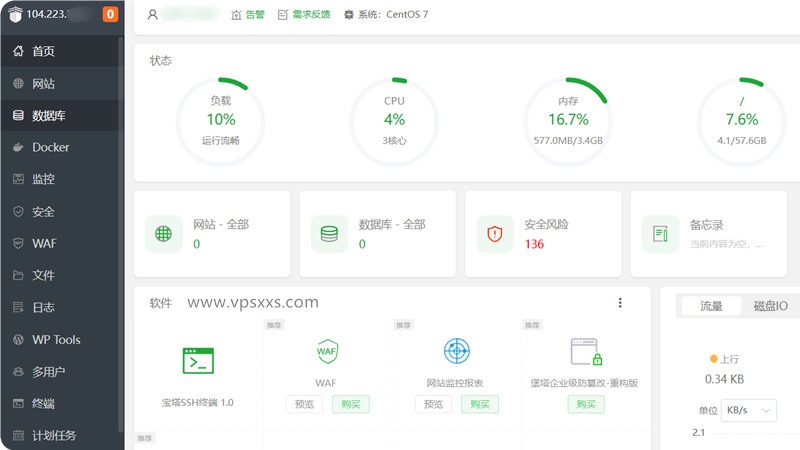800x450 pixels.
Task: Click the disk / 7.6% usage gauge
Action: (742, 121)
